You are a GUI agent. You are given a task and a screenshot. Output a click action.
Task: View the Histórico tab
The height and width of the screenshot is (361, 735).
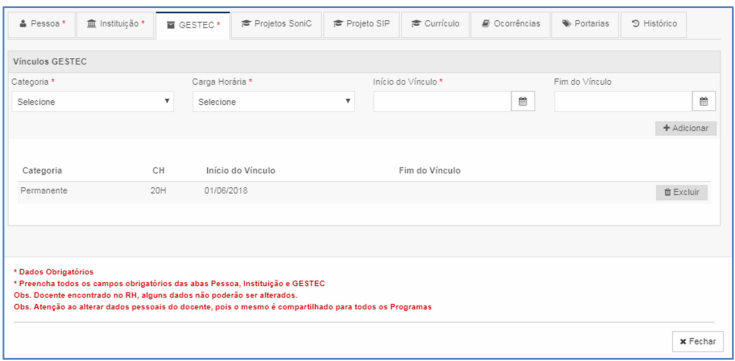(654, 24)
